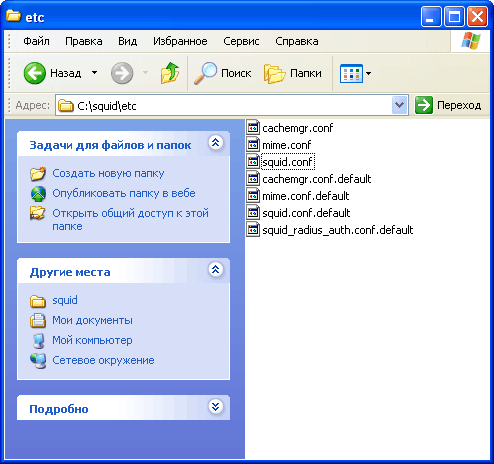Collapse the Other Places panel

pos(216,269)
